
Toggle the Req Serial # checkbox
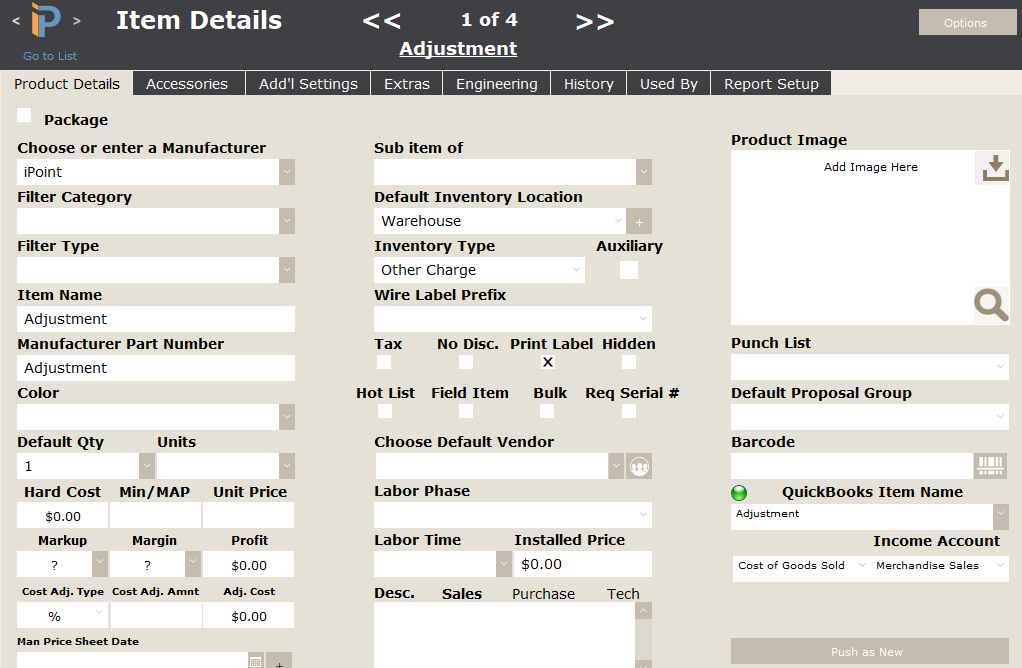628,410
